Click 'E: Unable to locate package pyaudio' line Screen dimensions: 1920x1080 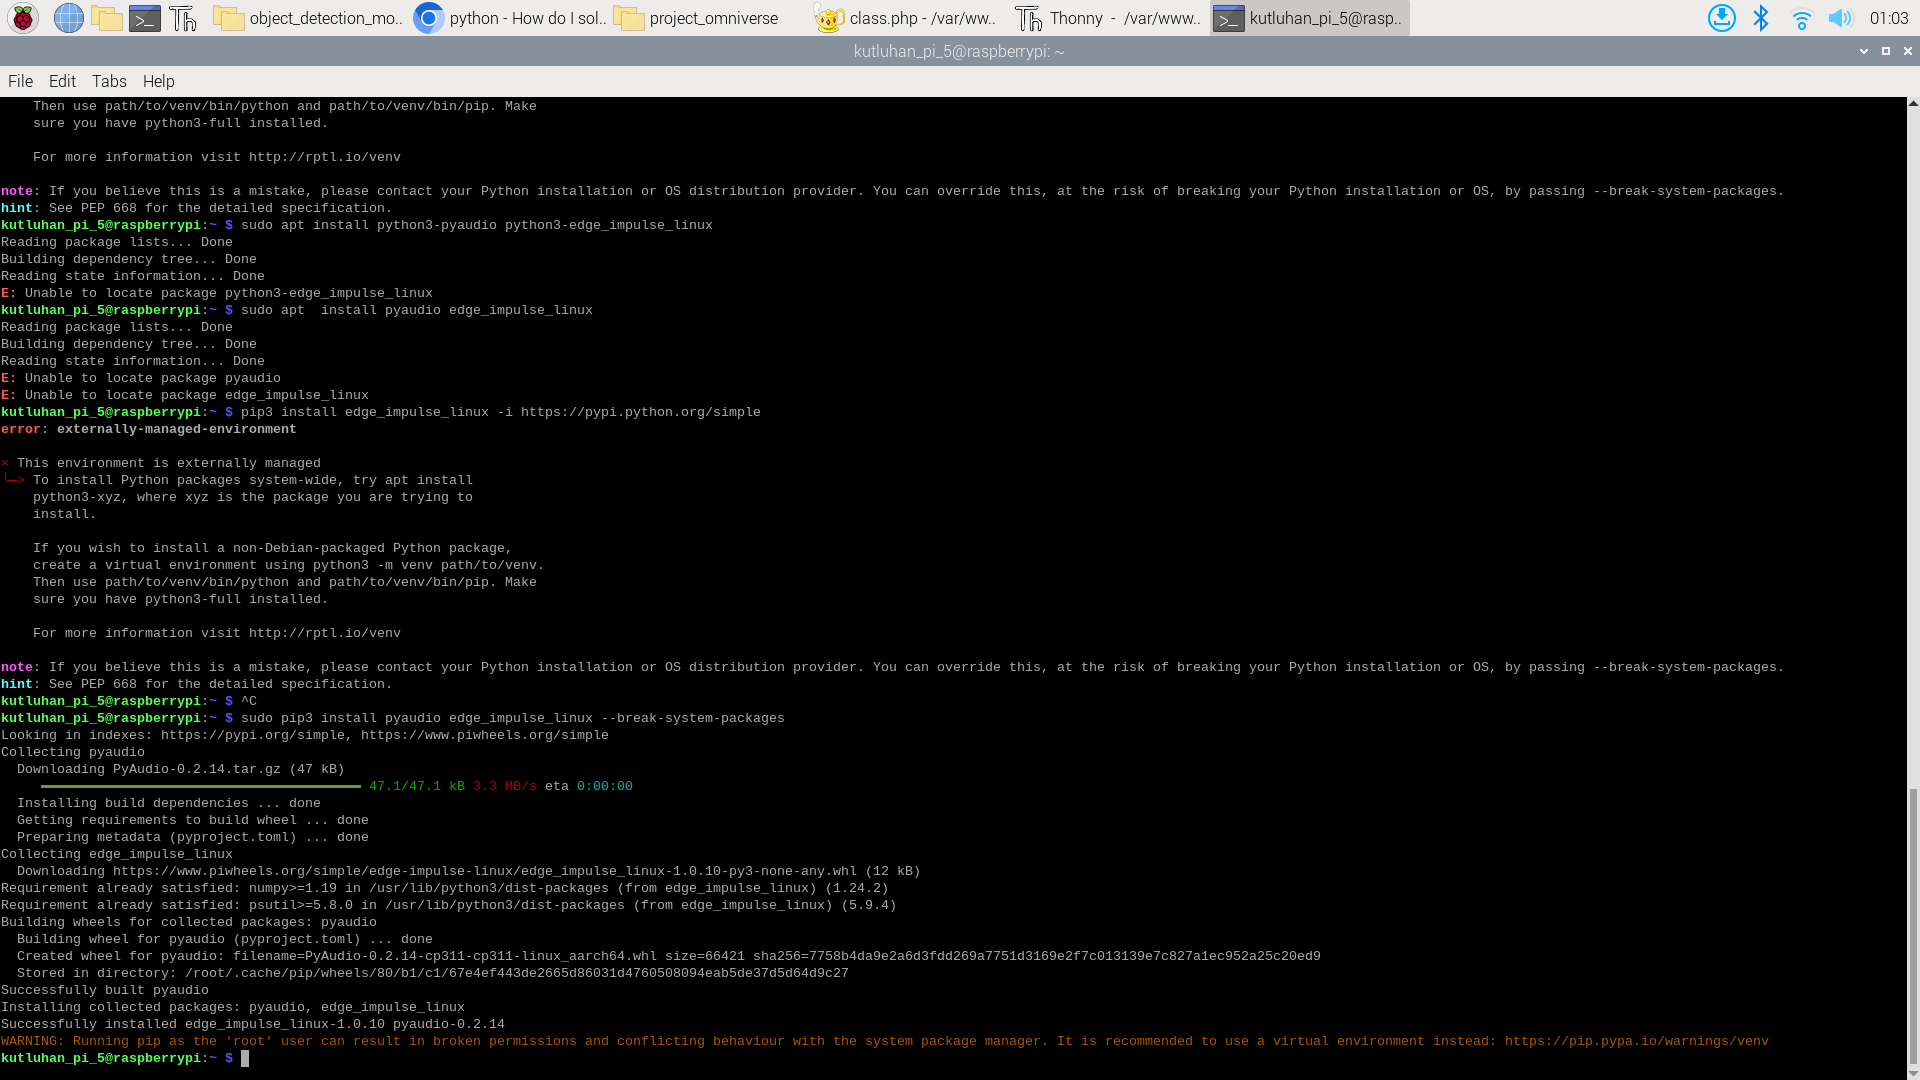[141, 378]
